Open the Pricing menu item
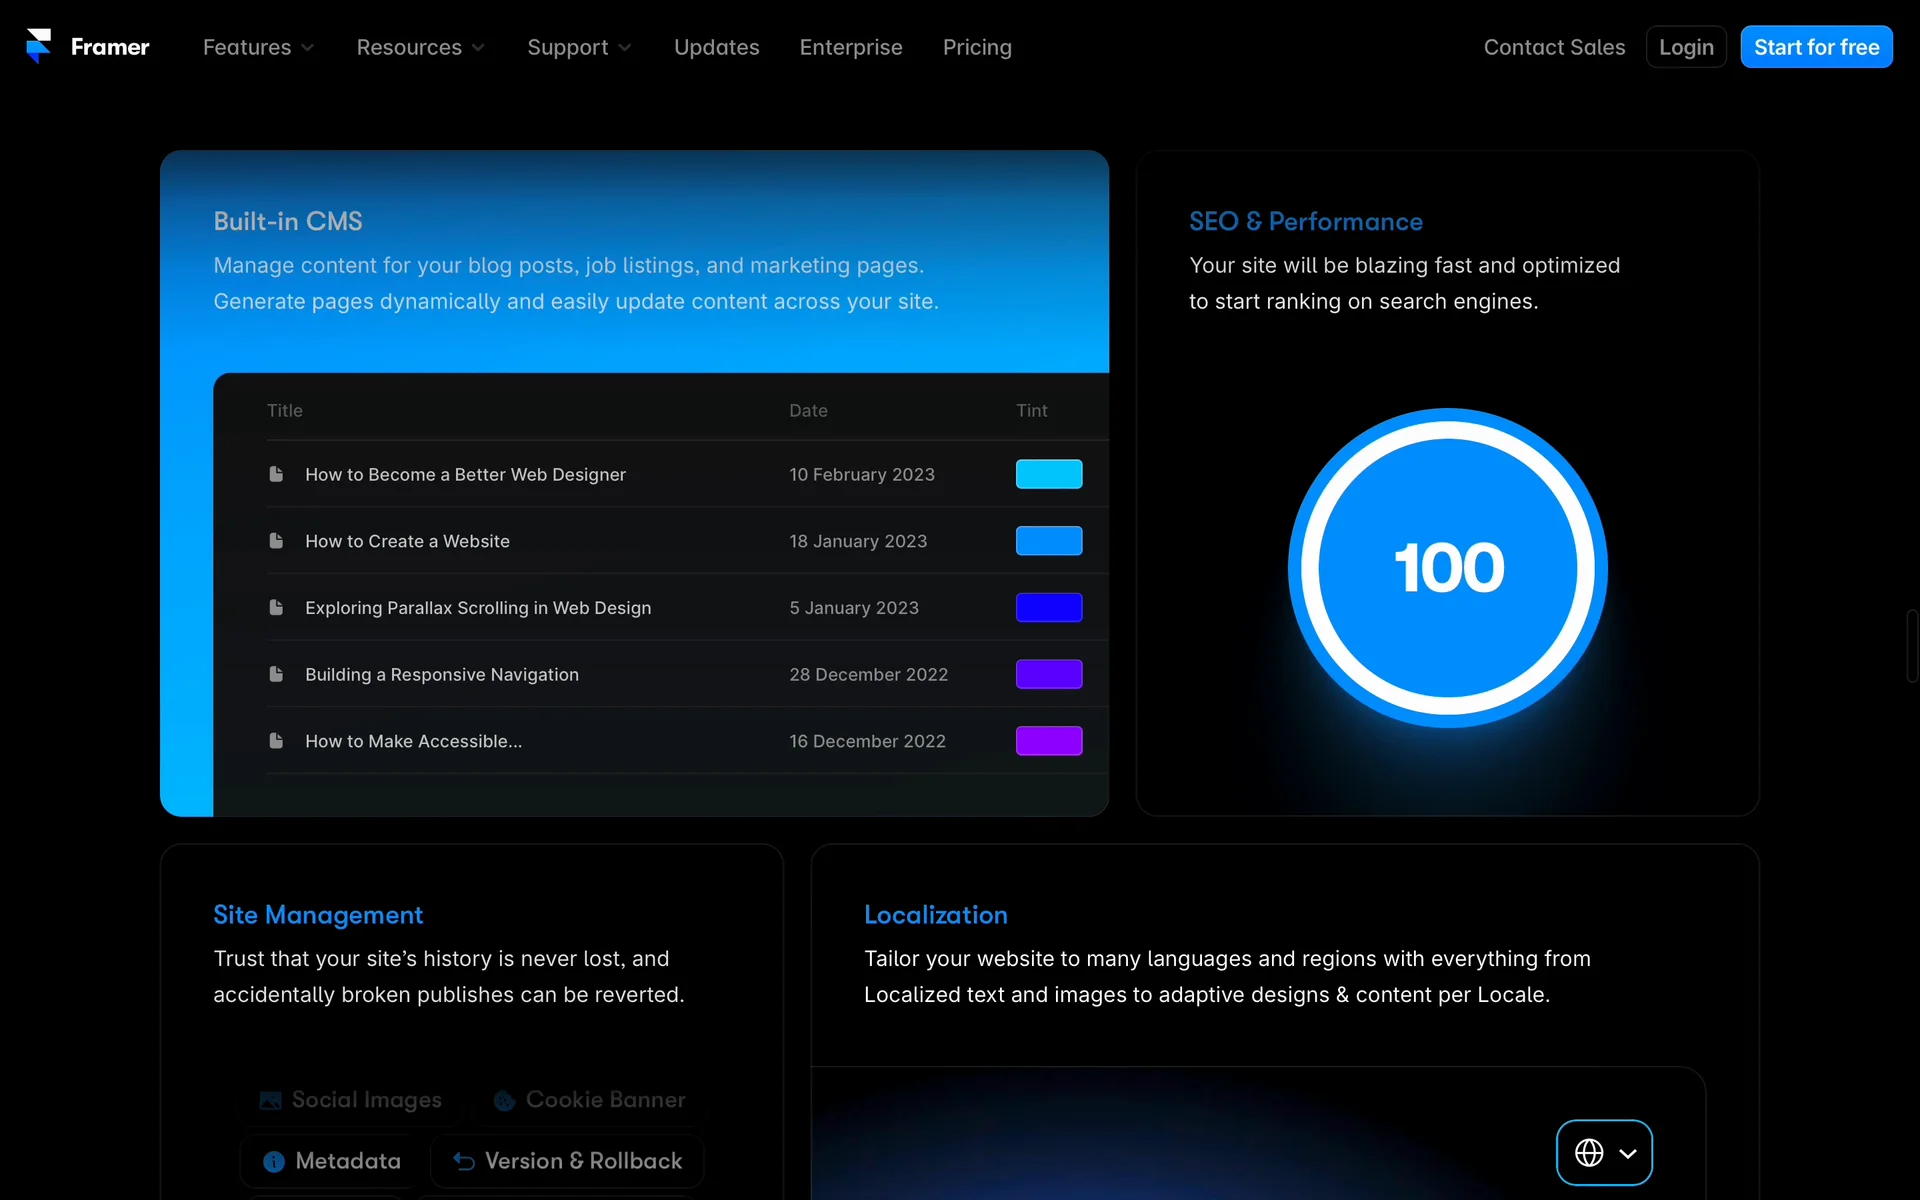The width and height of the screenshot is (1920, 1200). [x=977, y=47]
